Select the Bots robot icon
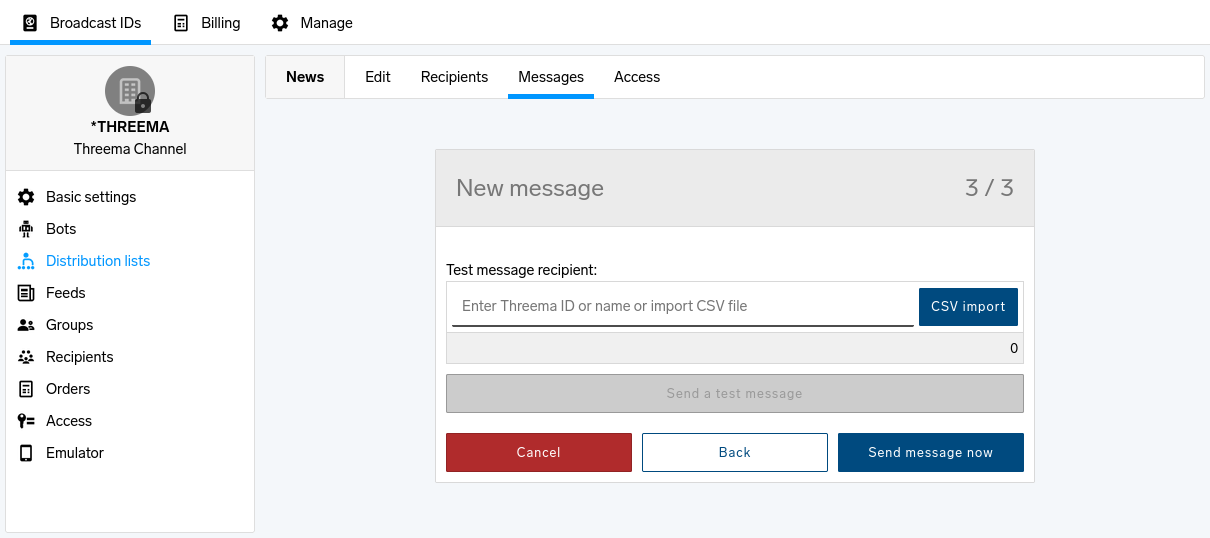This screenshot has height=538, width=1210. [x=27, y=229]
